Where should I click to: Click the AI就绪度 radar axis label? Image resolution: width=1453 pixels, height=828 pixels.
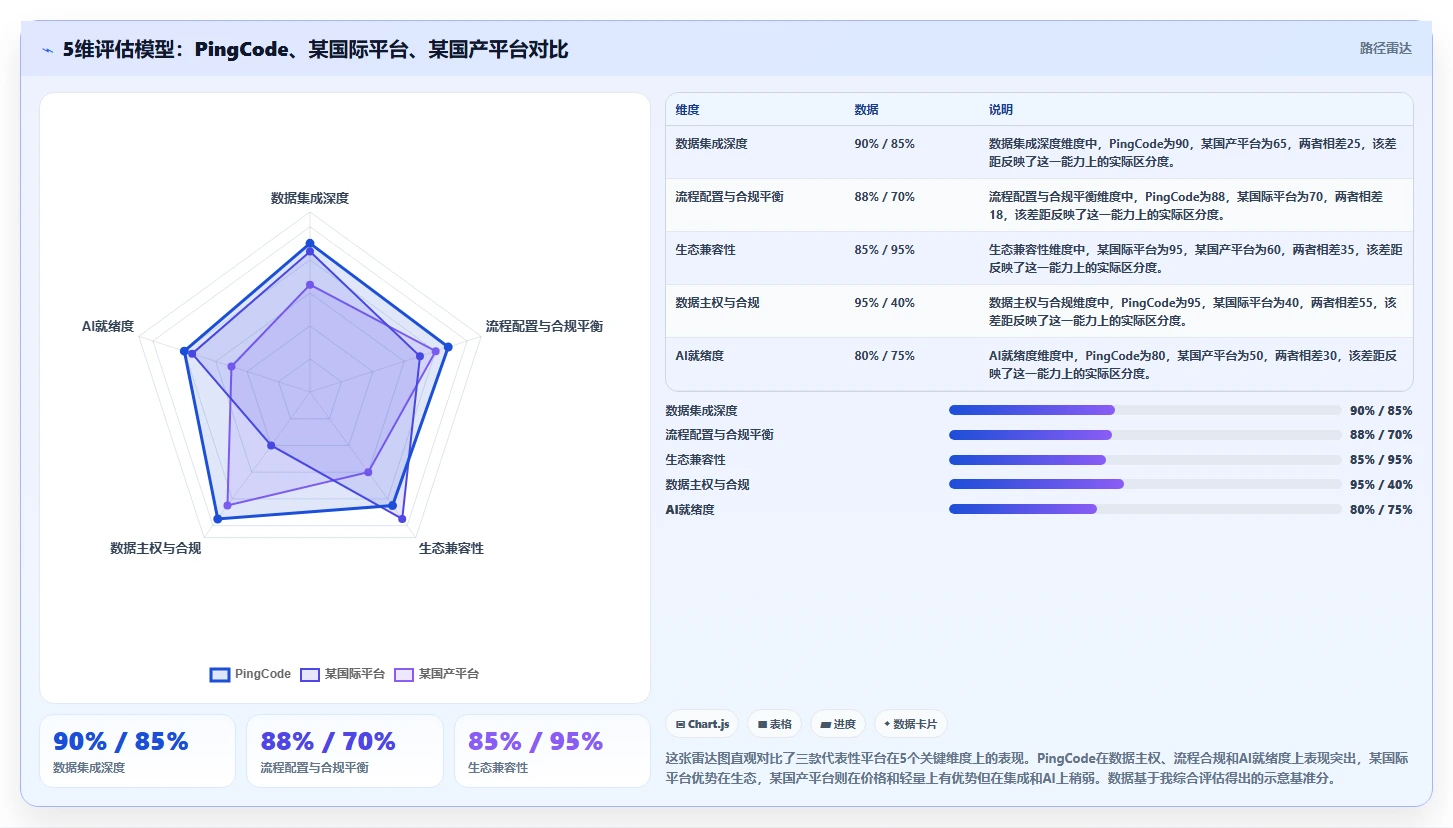[108, 327]
